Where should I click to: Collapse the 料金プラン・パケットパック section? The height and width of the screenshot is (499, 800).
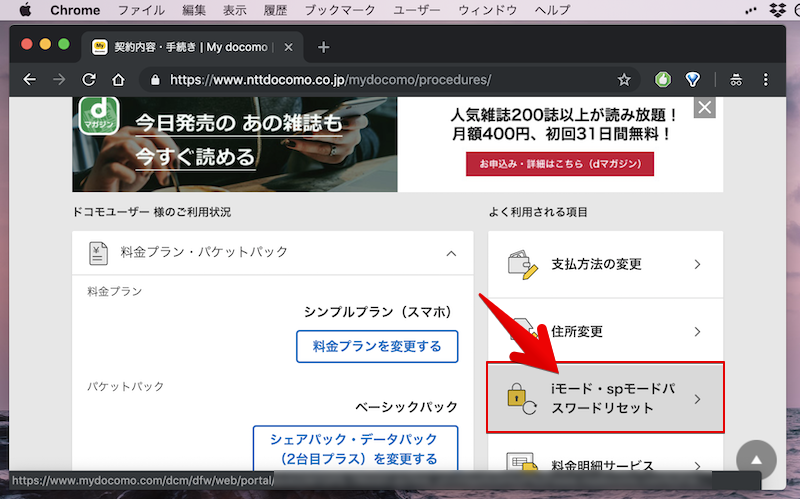(451, 253)
